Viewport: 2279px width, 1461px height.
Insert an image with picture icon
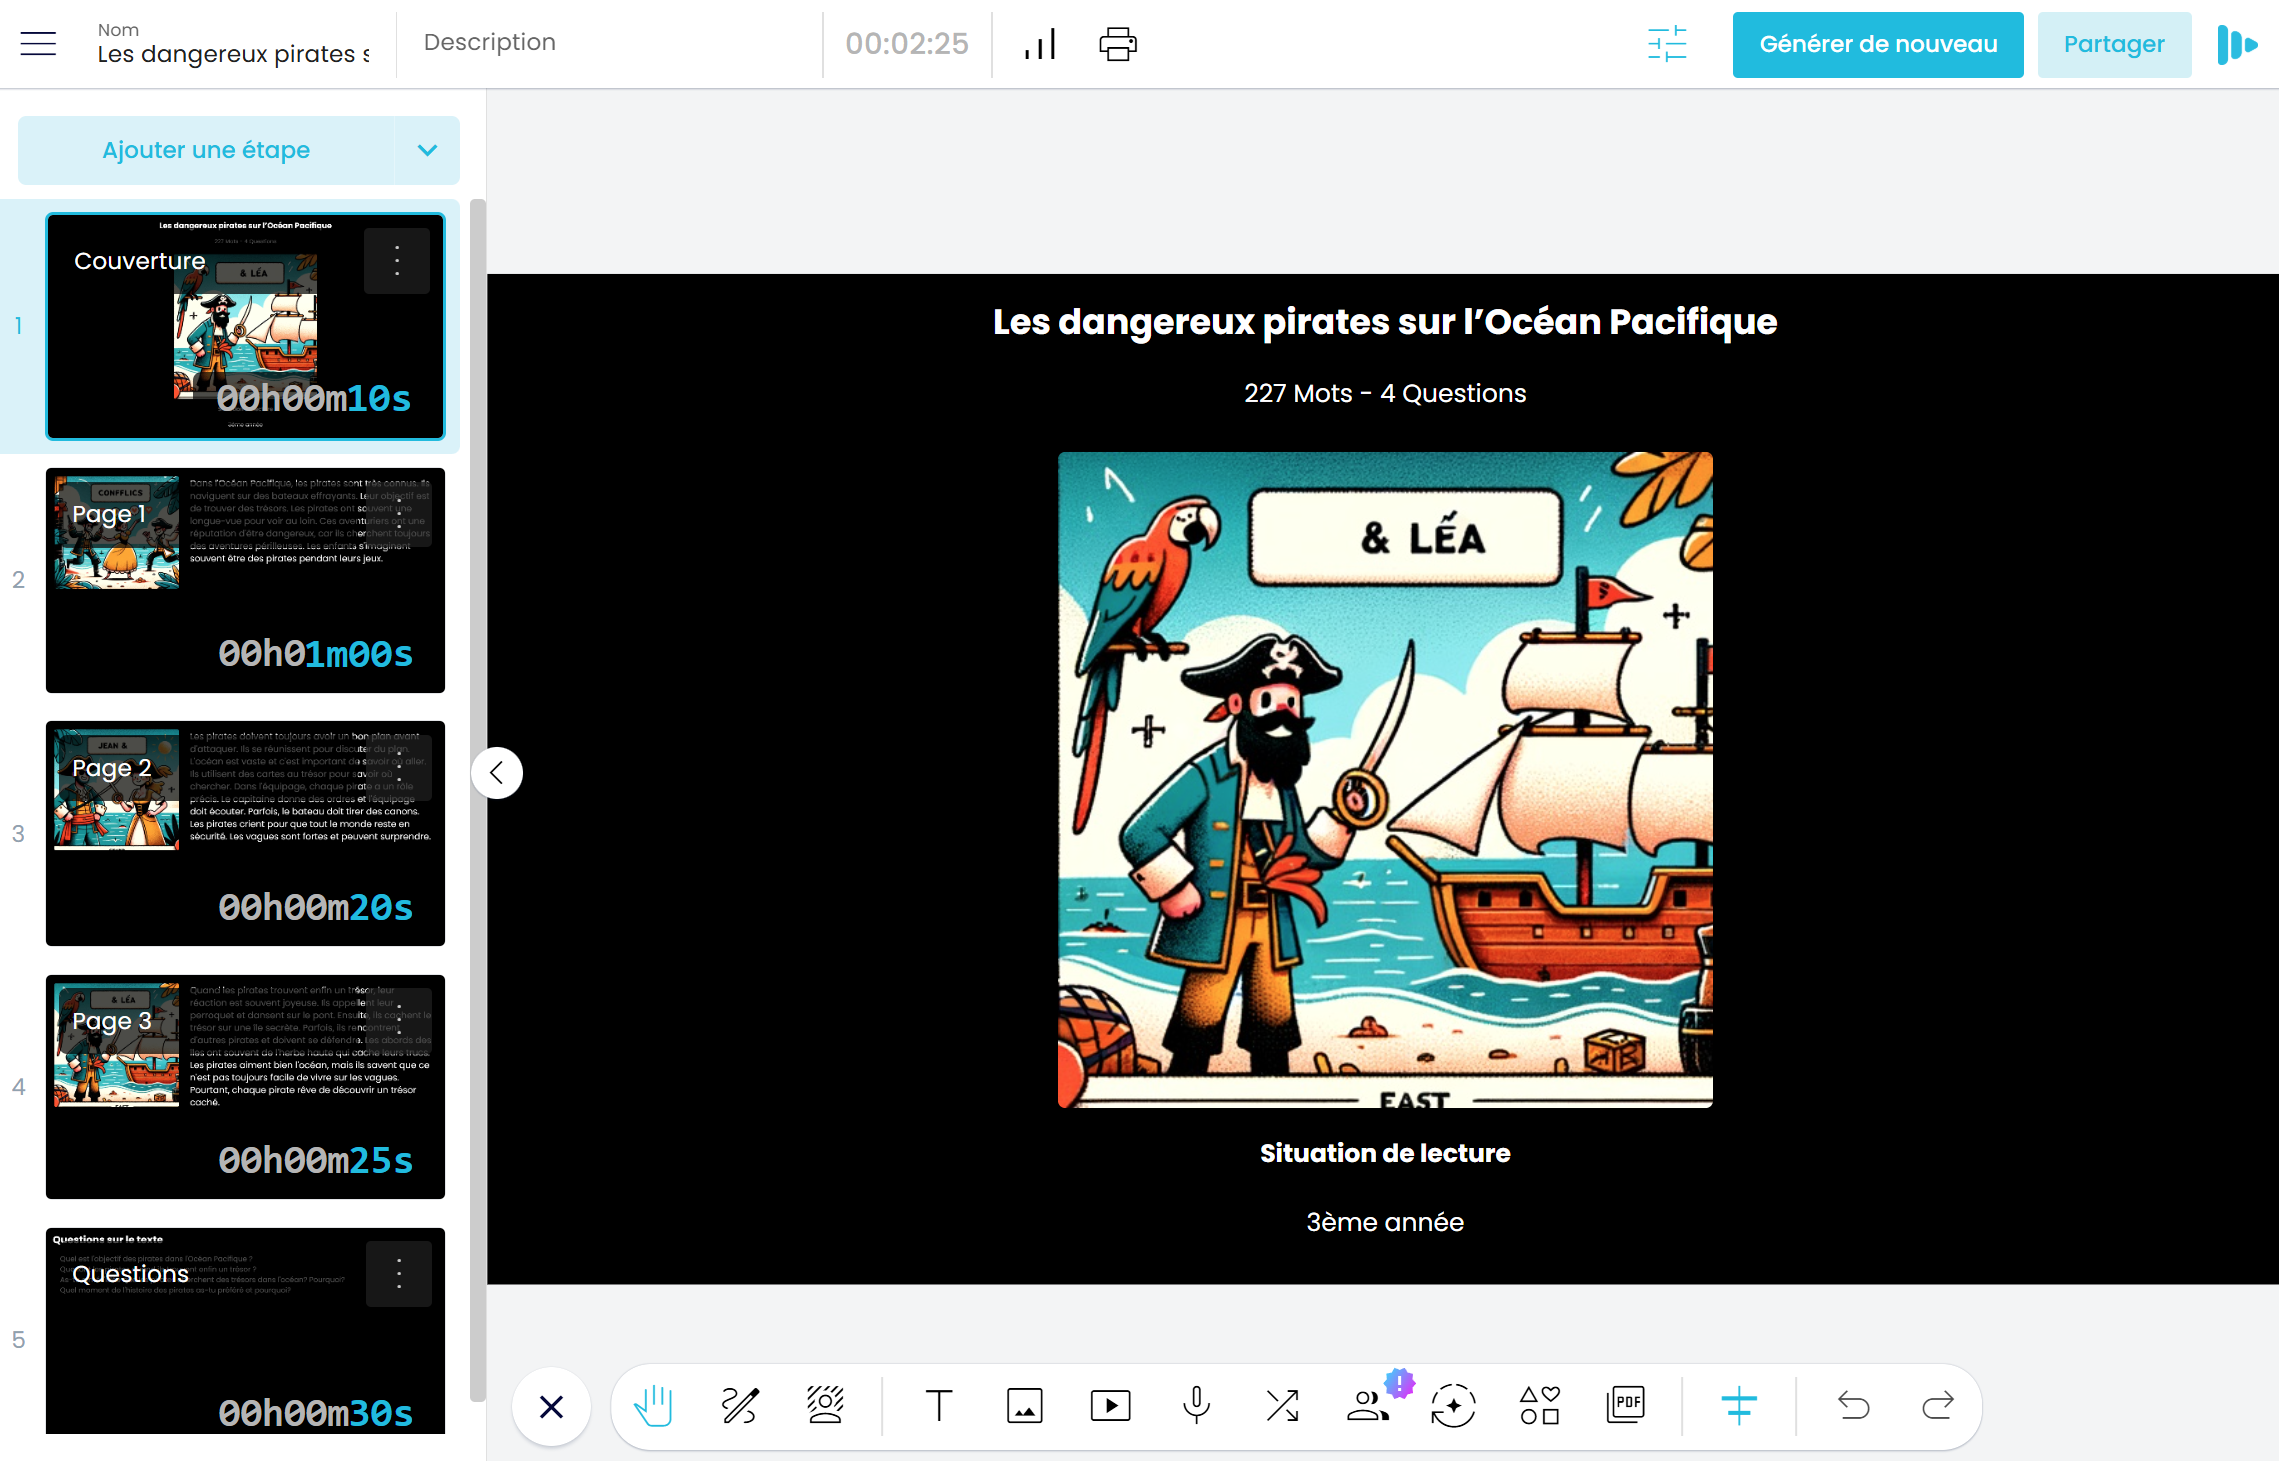tap(1025, 1406)
